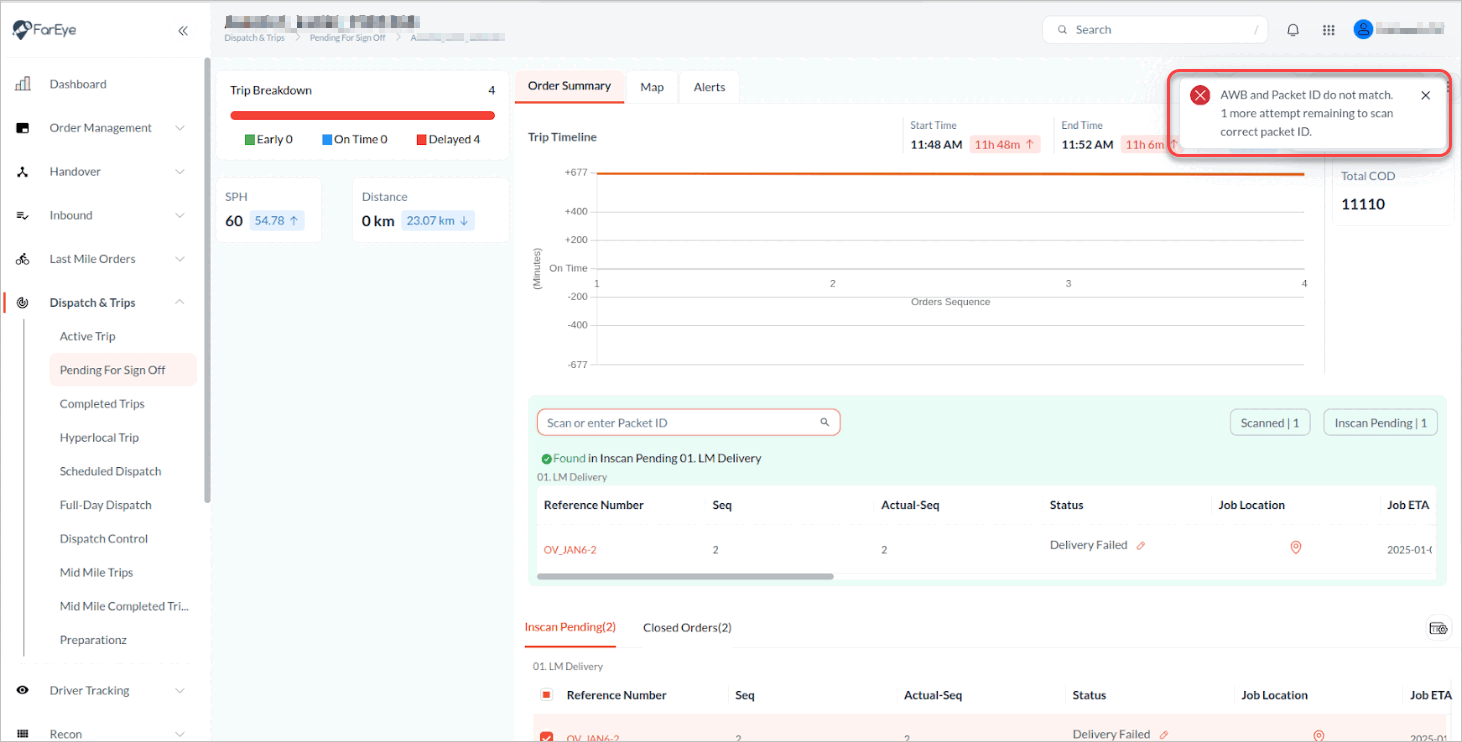Open Mid Mile Trips in sidebar

click(96, 573)
